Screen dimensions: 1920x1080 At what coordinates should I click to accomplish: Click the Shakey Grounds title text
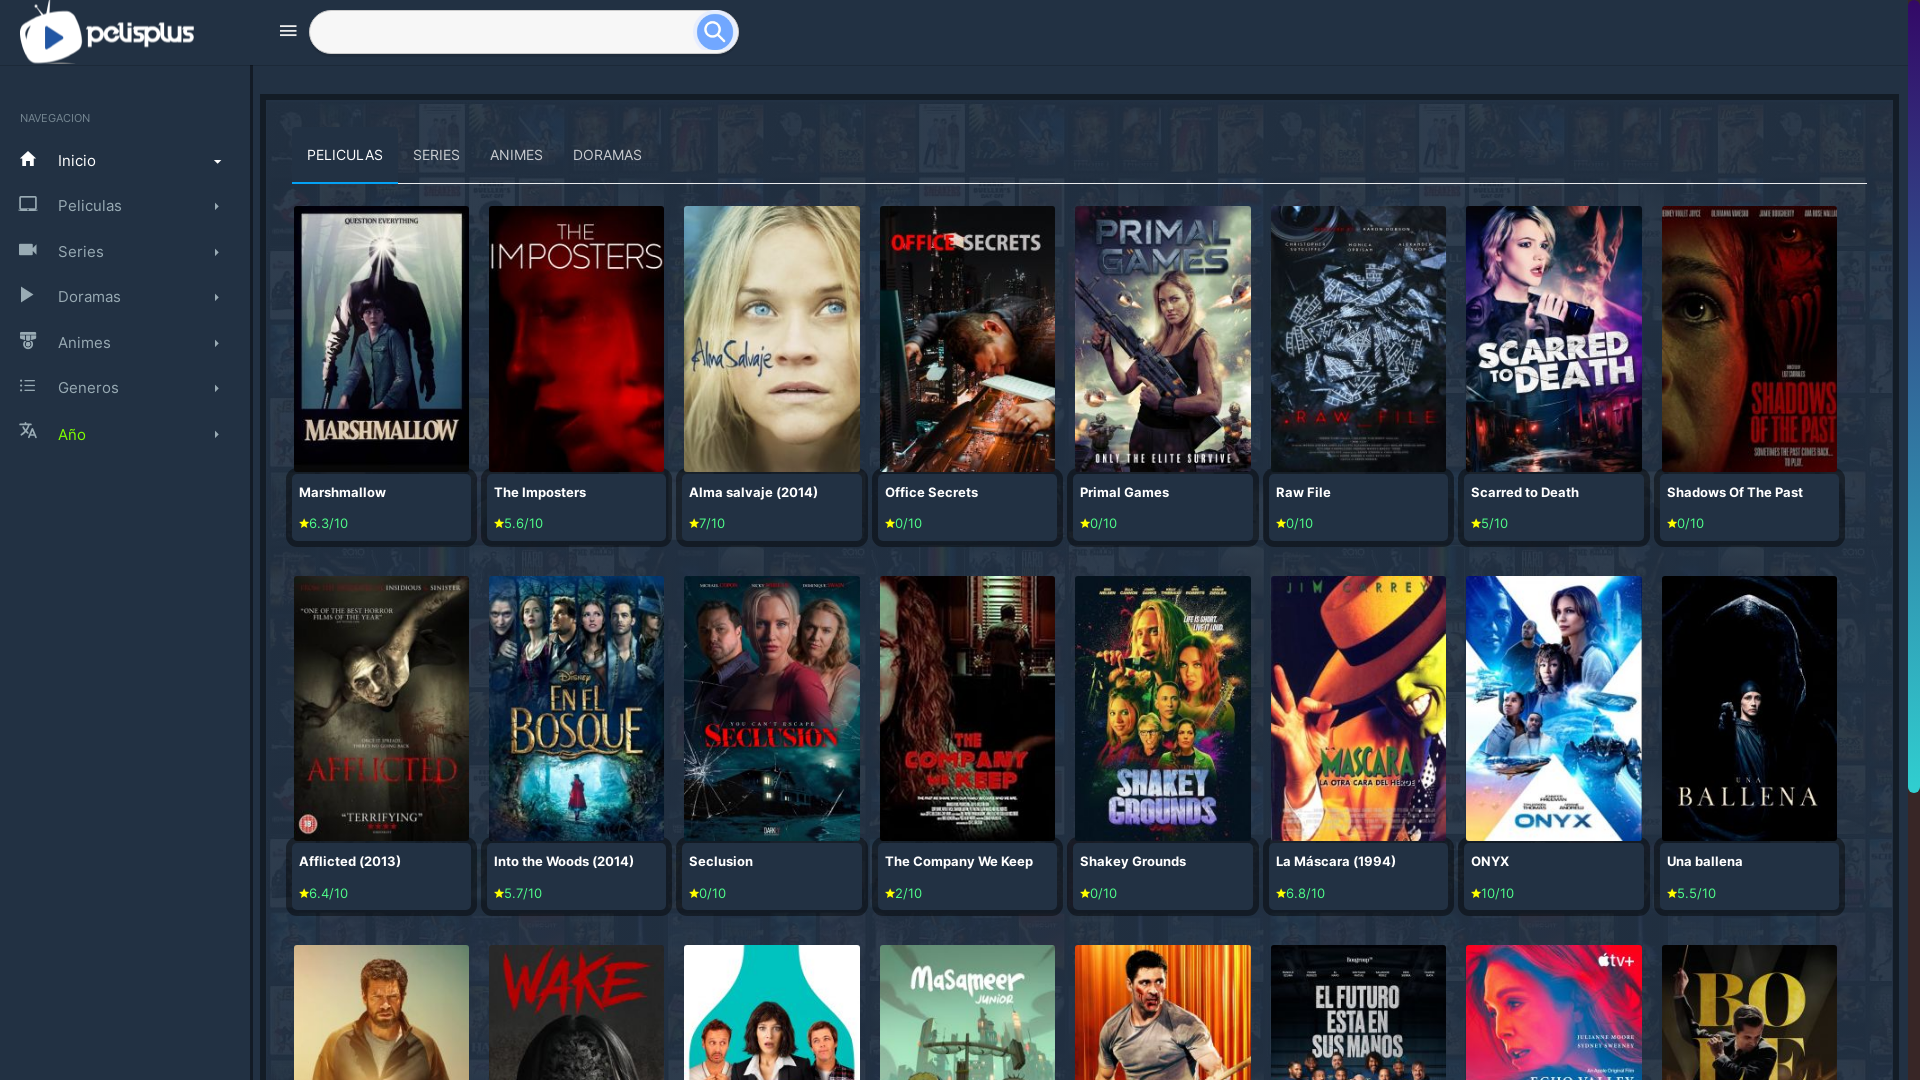tap(1133, 861)
